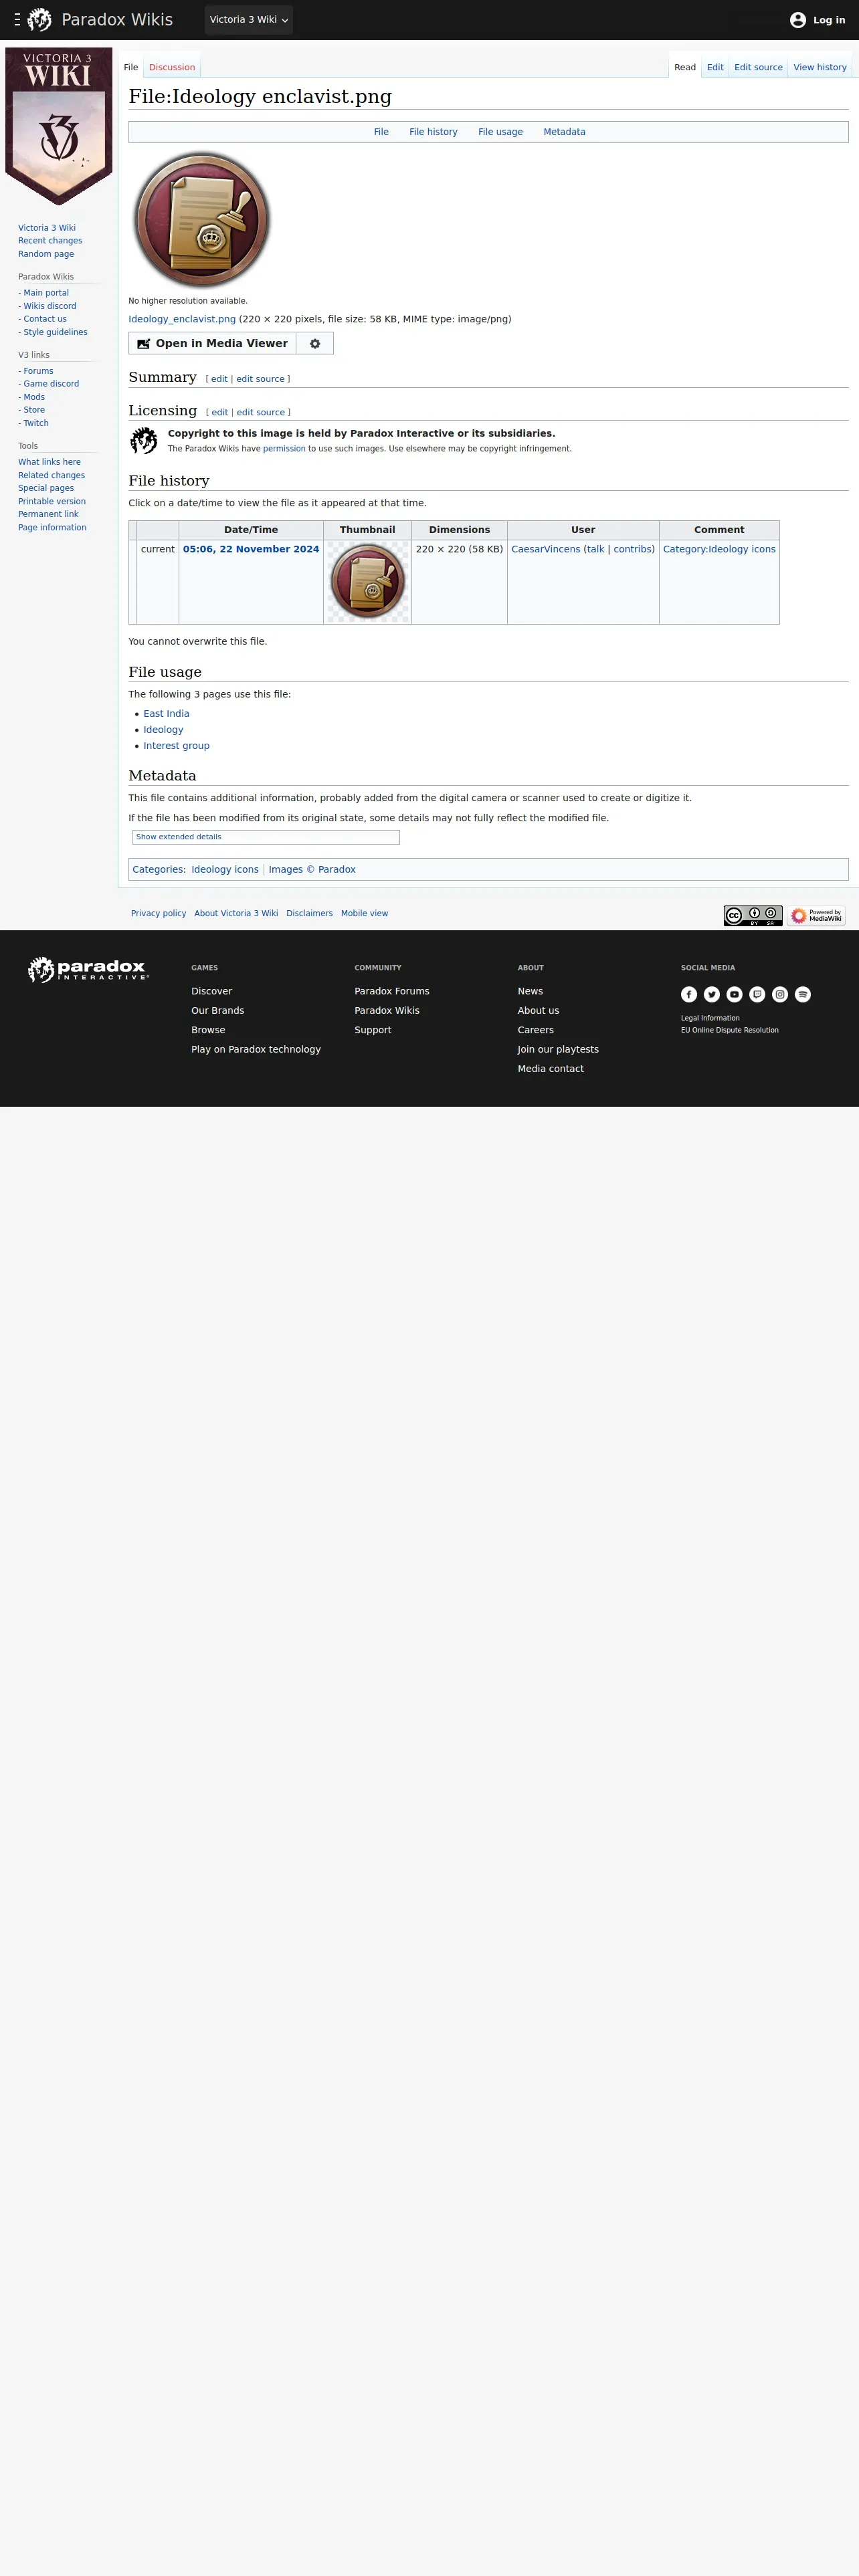Screen dimensions: 859x2576
Task: Open the Ideology page link
Action: tap(163, 730)
